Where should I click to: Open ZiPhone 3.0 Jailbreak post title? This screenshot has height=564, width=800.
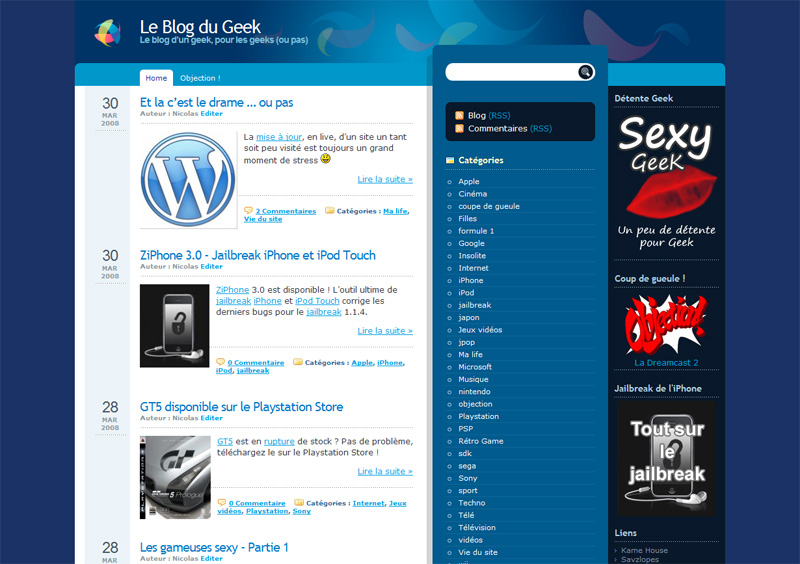point(258,255)
